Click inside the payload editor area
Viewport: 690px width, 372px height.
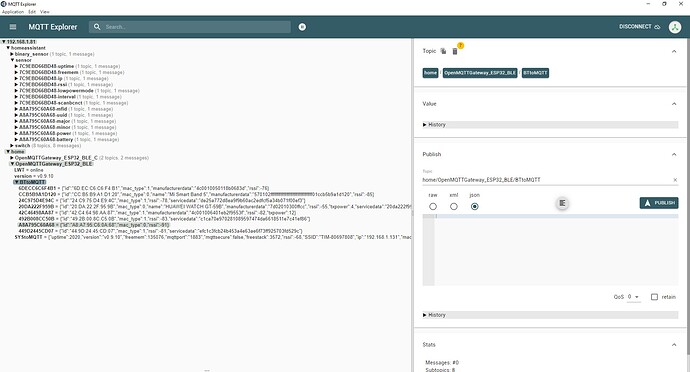coord(556,250)
